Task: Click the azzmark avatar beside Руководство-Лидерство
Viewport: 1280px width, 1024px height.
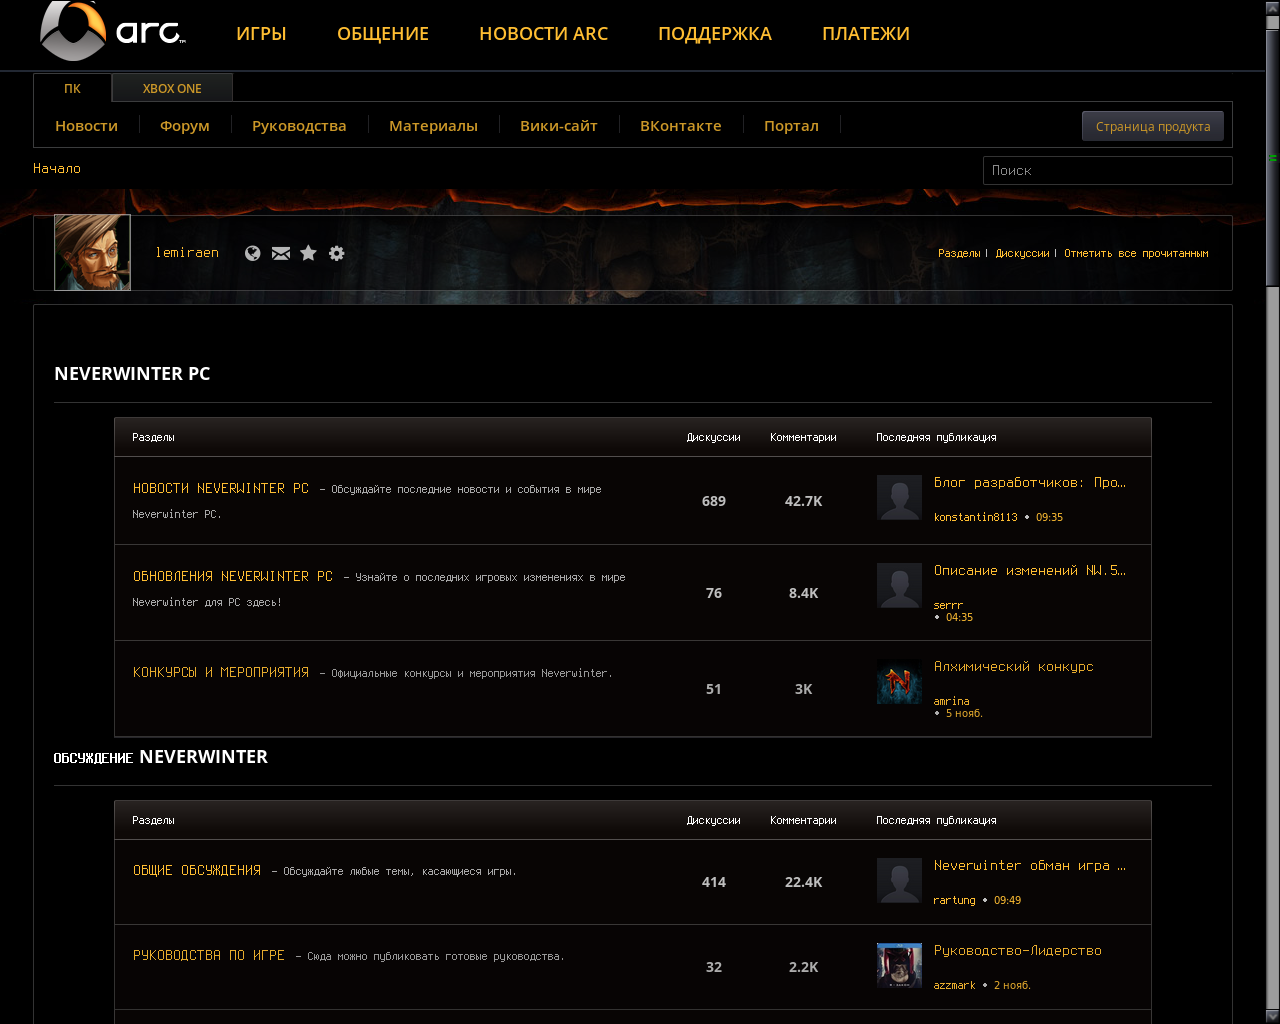Action: [899, 965]
